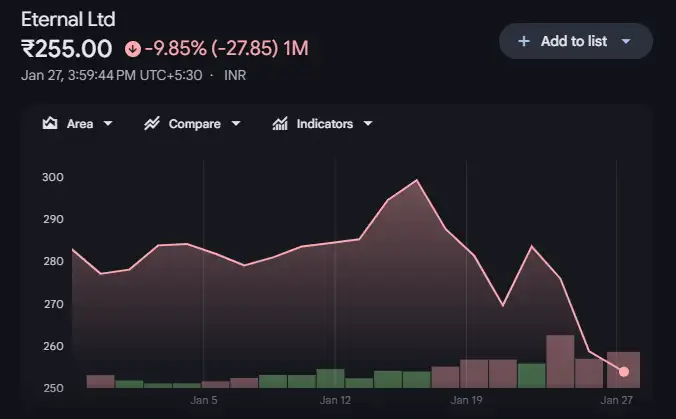Click the Jan 12 axis label
This screenshot has width=676, height=419.
coord(335,400)
